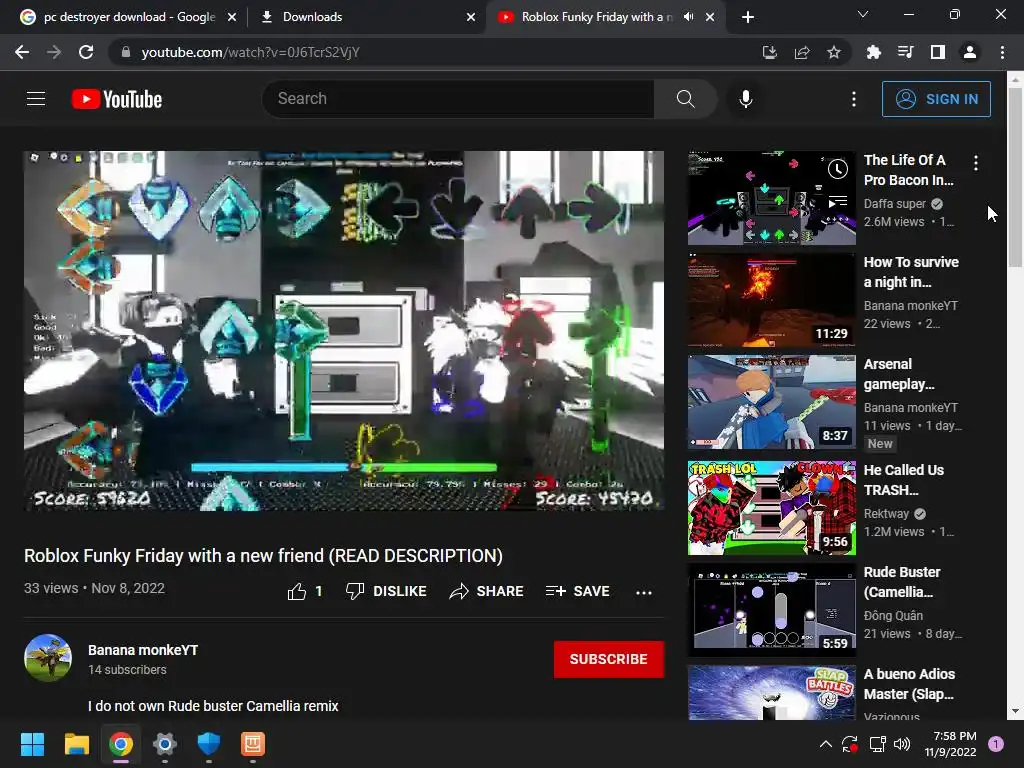Add Pro Bacon video to queue
1024x768 pixels.
pyautogui.click(x=837, y=202)
